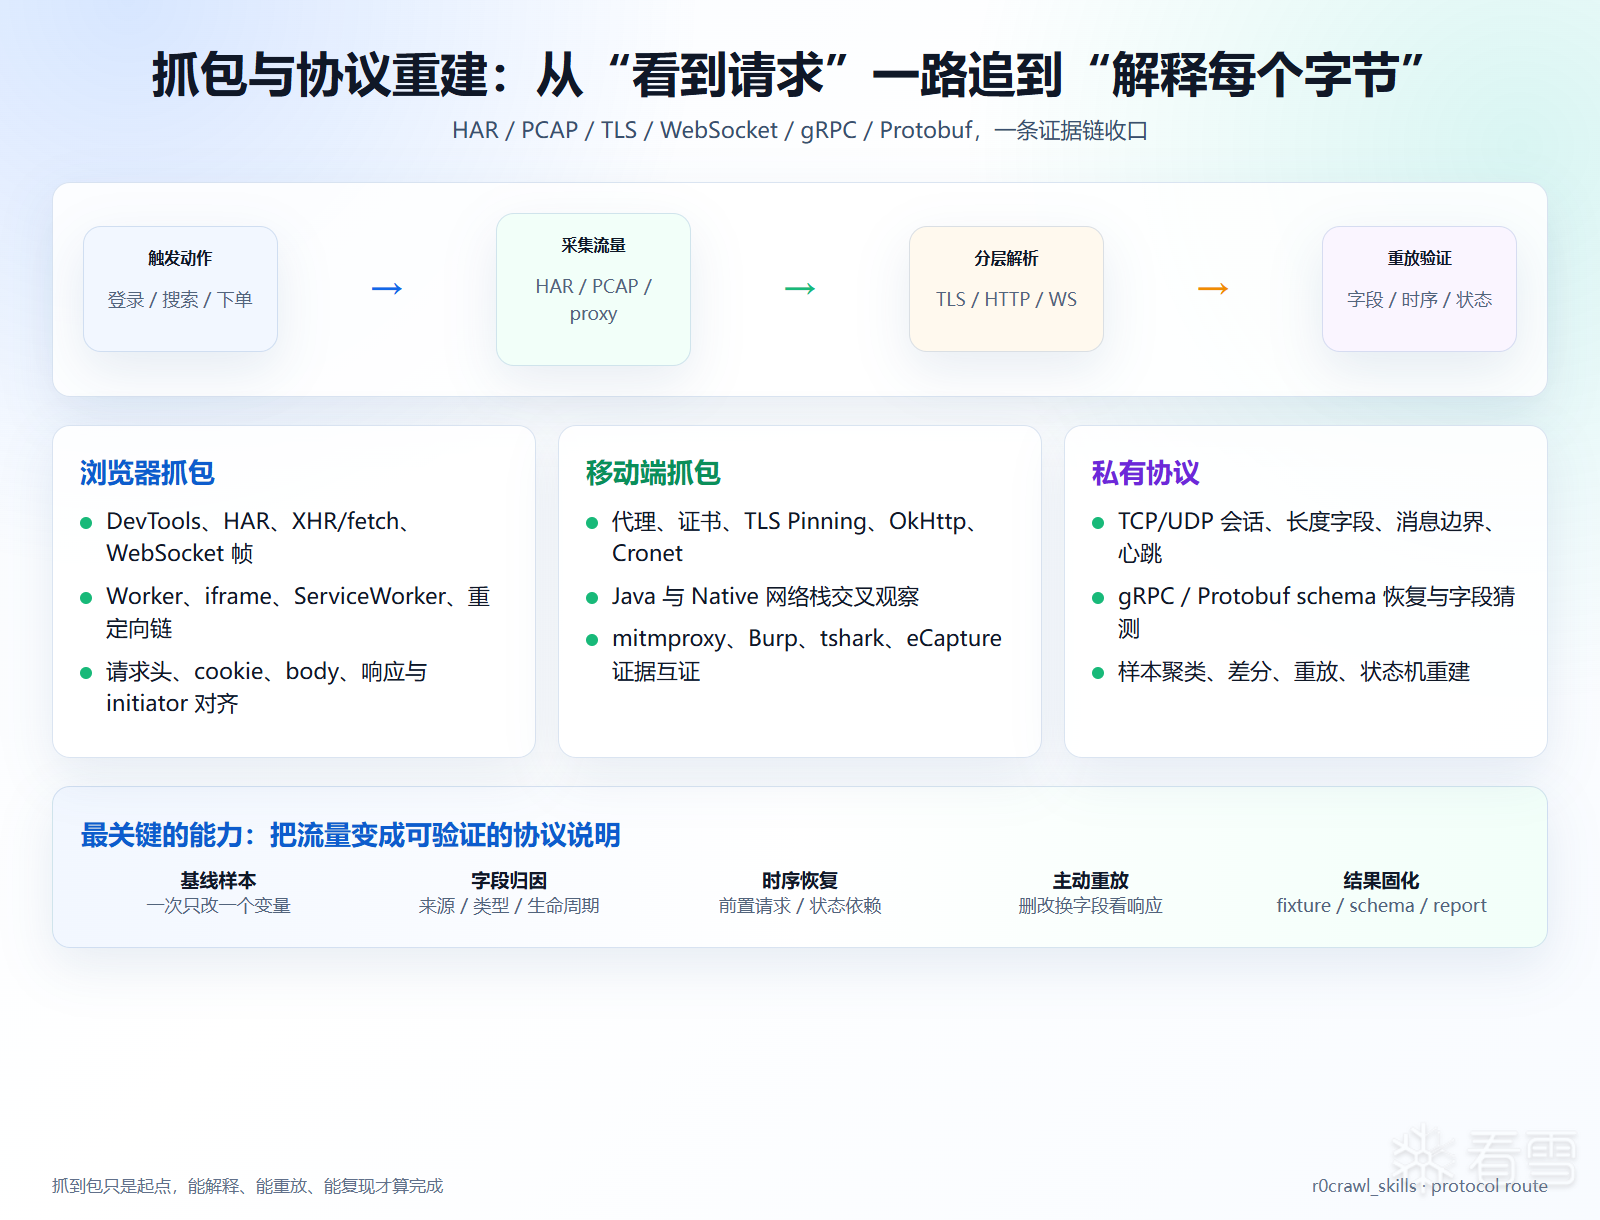Click the 触发动作 step card

tap(180, 289)
